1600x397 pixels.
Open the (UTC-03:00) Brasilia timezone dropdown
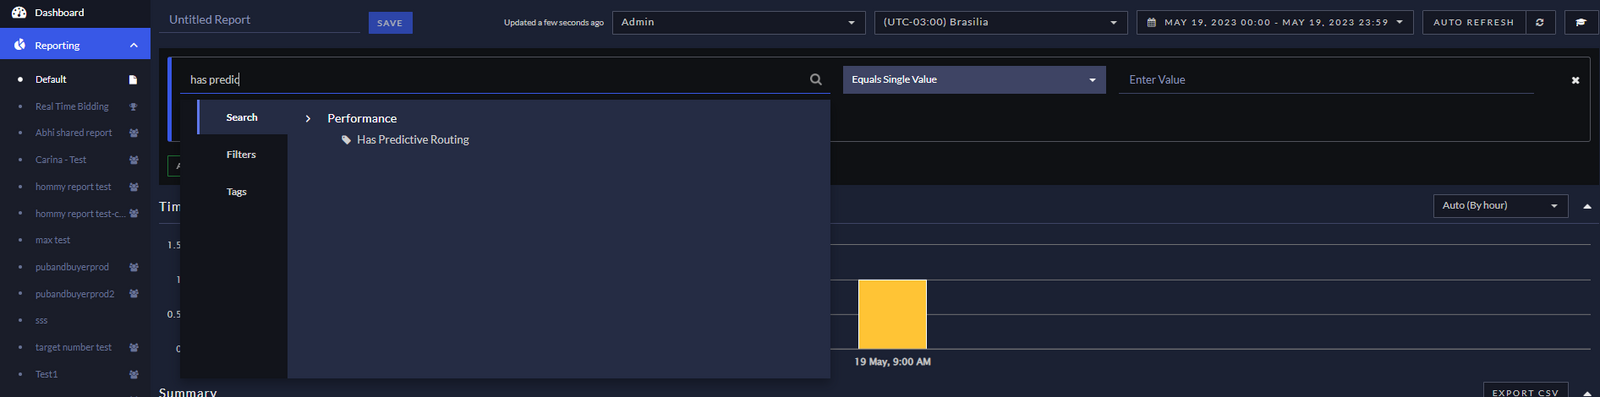coord(1001,22)
